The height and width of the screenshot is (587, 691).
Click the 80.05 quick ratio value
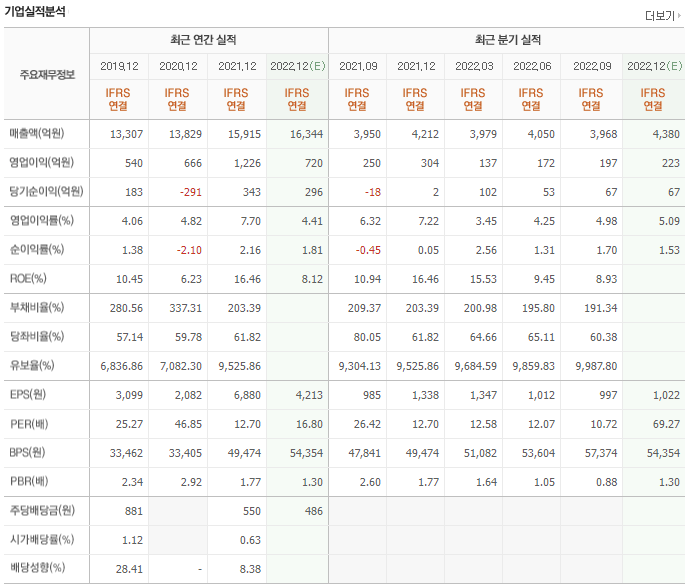click(367, 338)
